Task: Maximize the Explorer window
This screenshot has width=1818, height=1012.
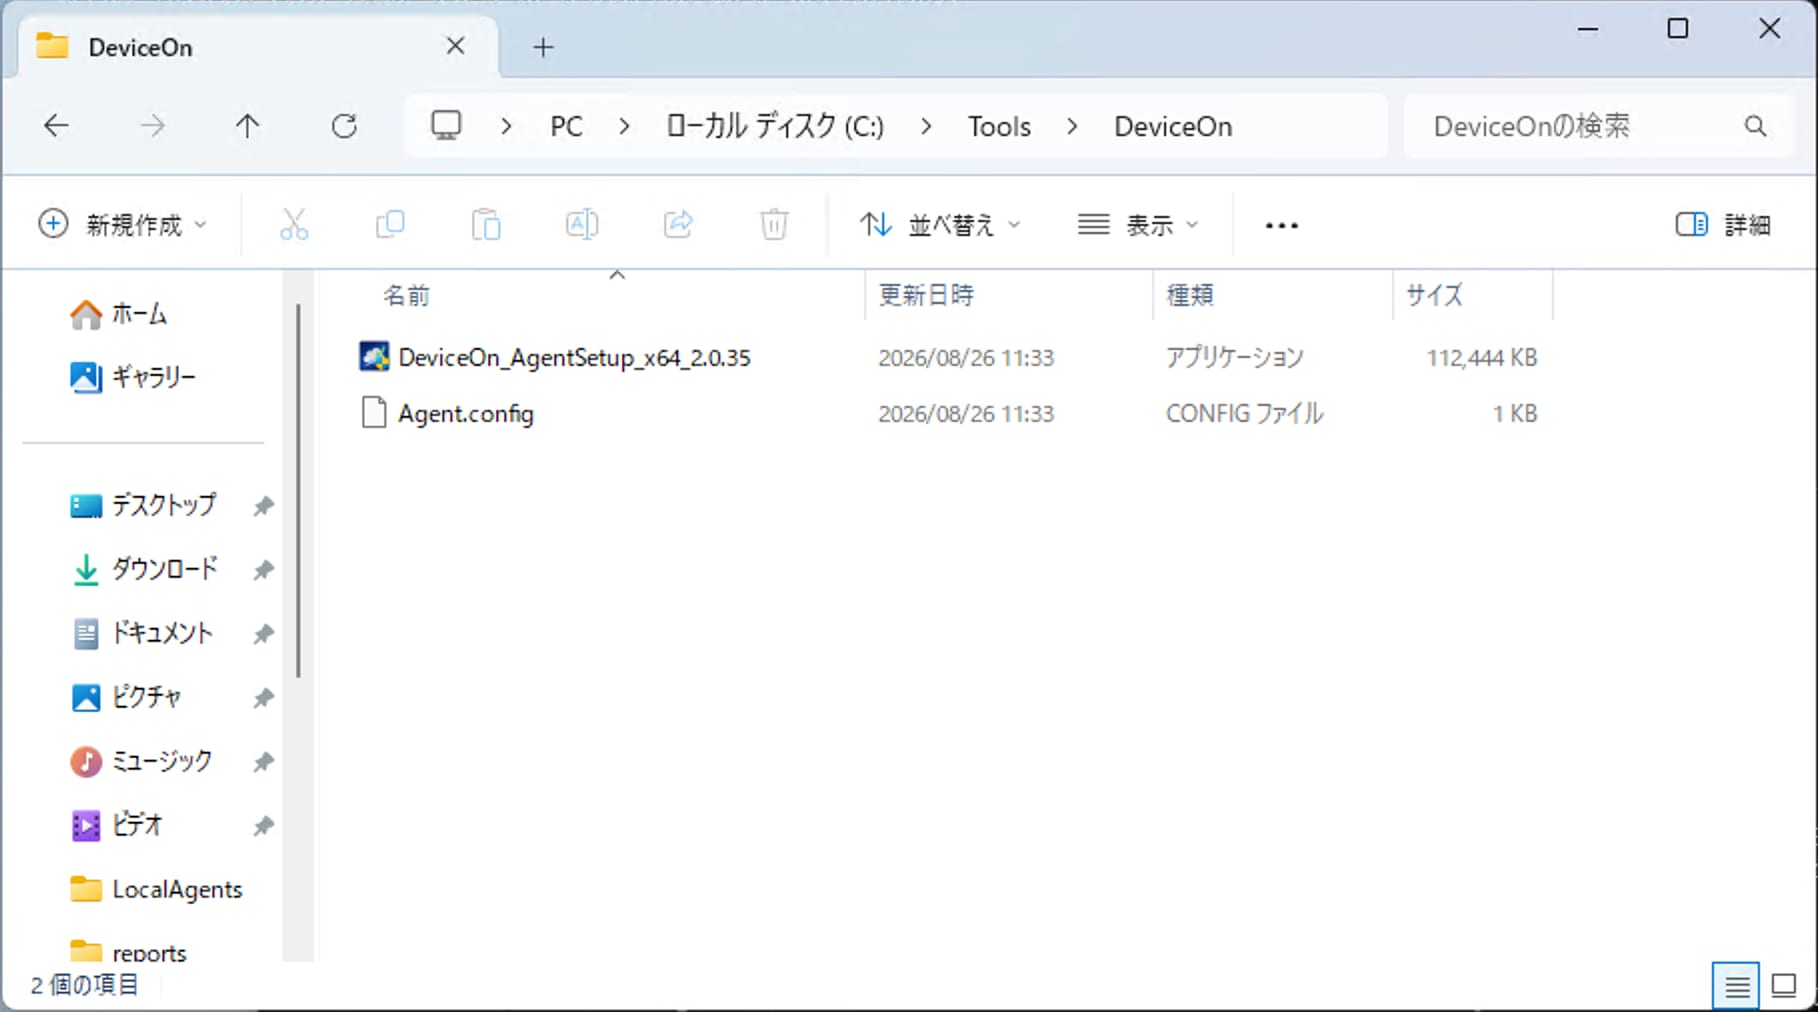Action: [x=1677, y=29]
